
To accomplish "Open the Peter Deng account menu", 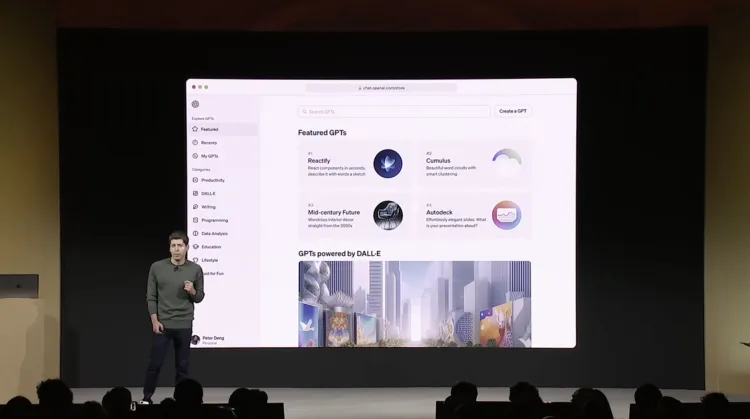I will (x=209, y=340).
